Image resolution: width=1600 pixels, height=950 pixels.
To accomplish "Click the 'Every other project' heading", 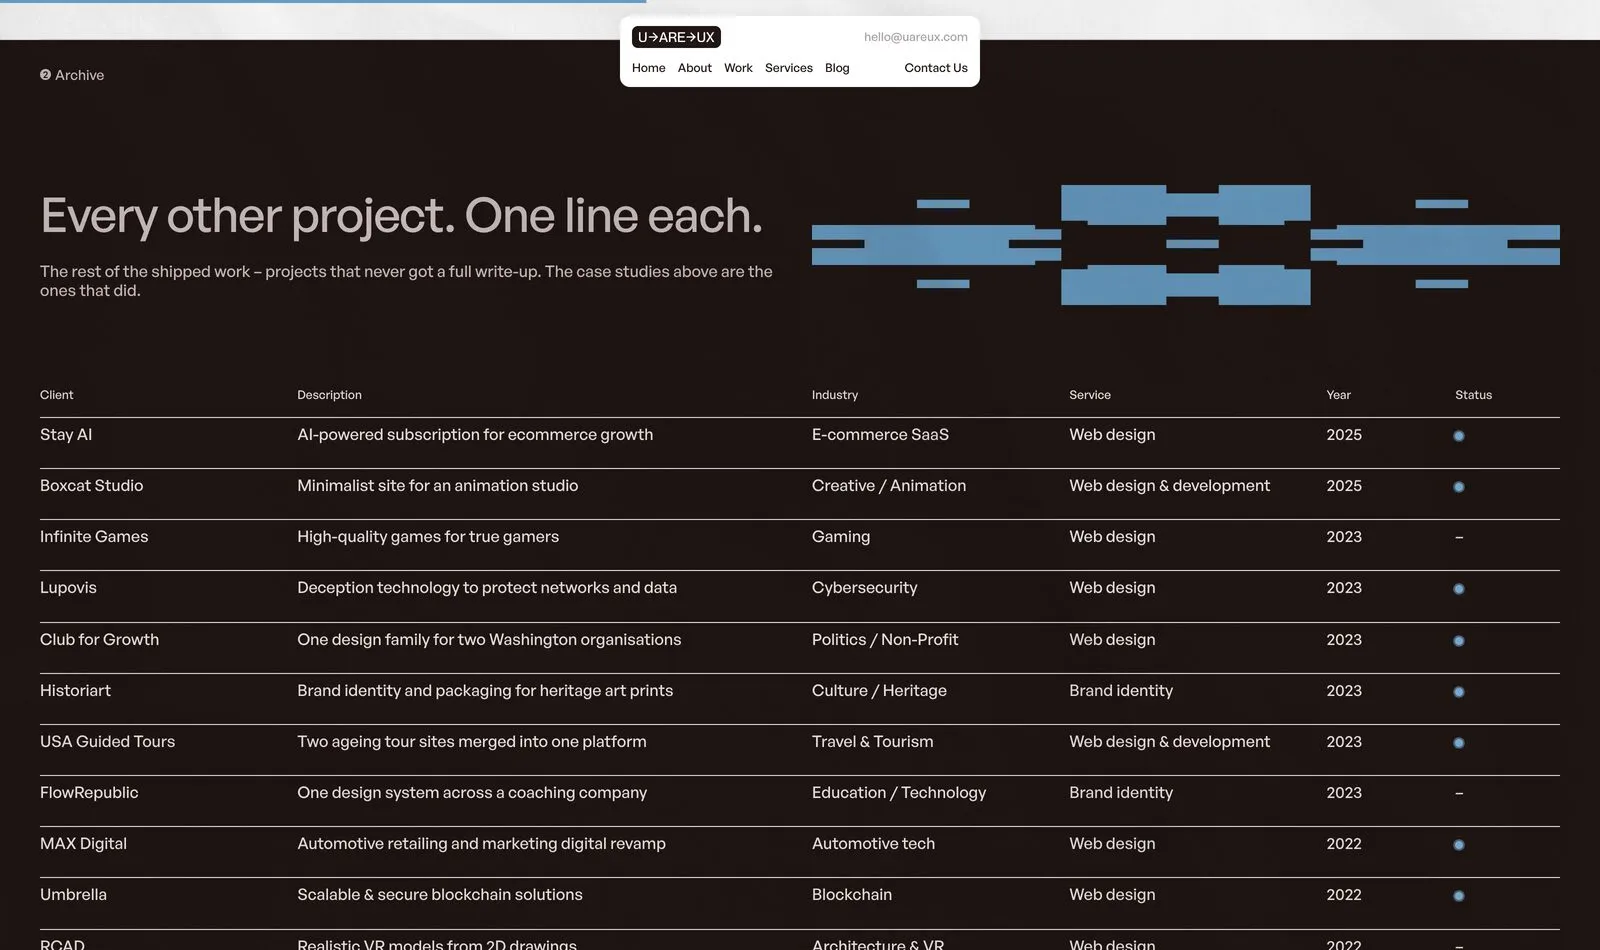I will pyautogui.click(x=401, y=216).
